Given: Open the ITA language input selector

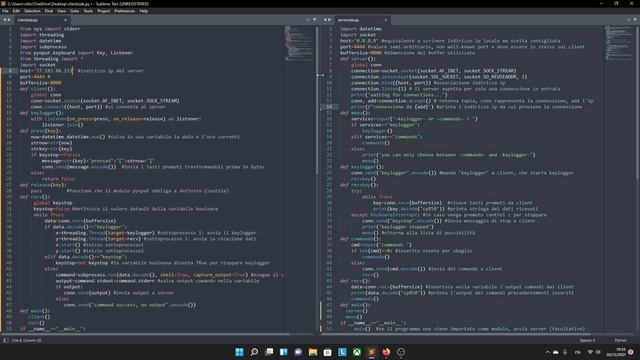Looking at the screenshot, I should (578, 352).
